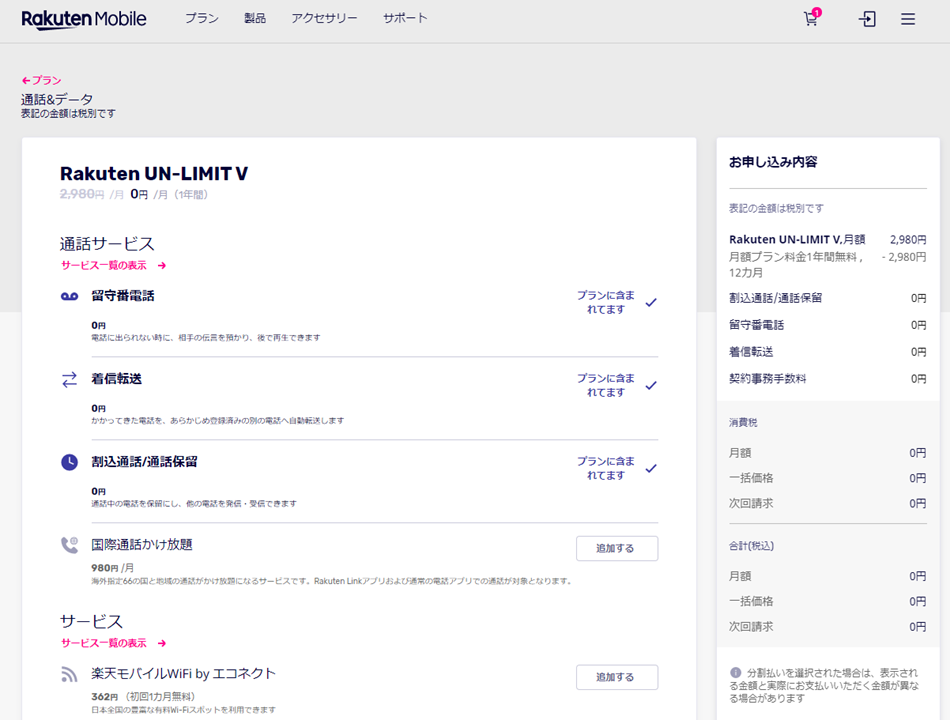Screen dimensions: 950x720
Task: Toggle the checkmark for 着信転送
Action: (651, 385)
